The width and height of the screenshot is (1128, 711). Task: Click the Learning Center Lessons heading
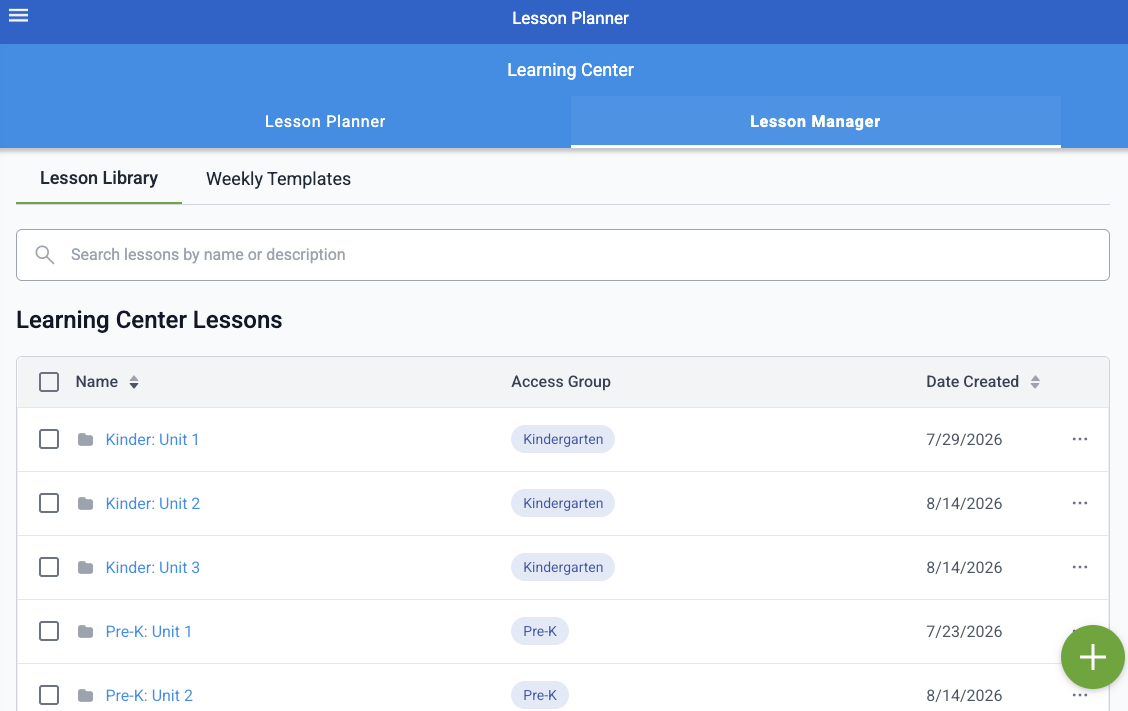tap(149, 320)
